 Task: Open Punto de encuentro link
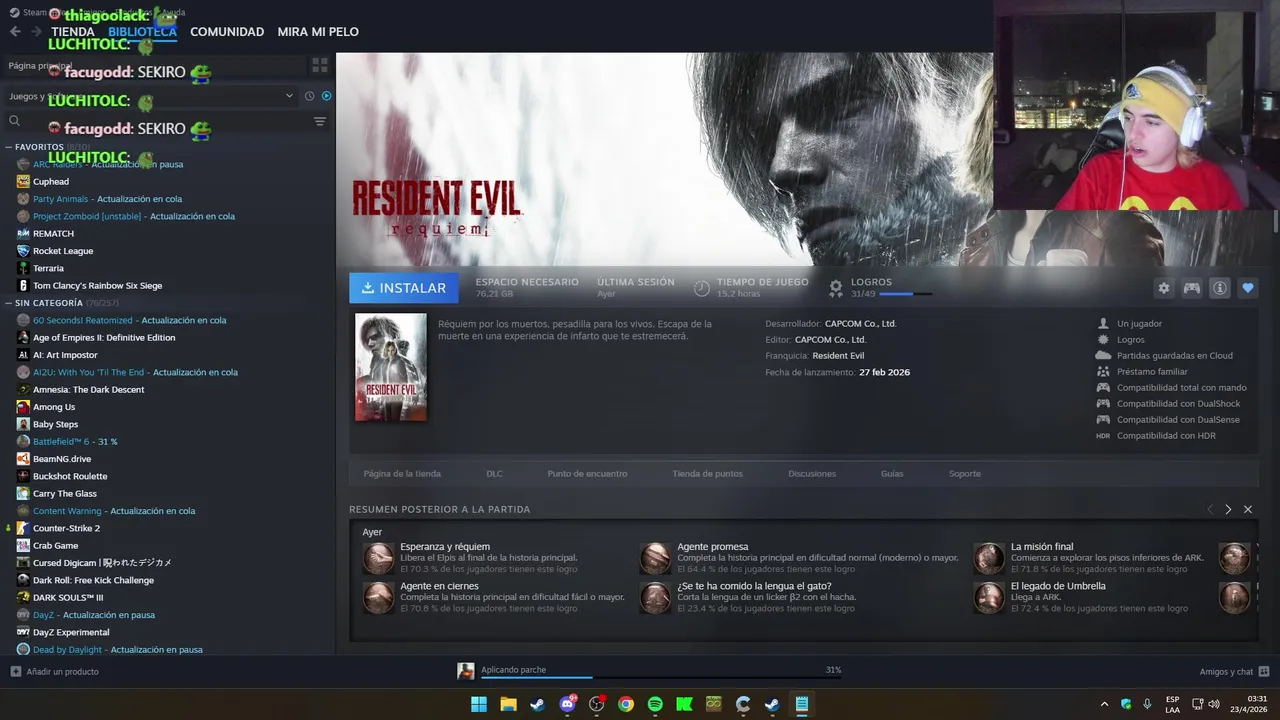587,474
